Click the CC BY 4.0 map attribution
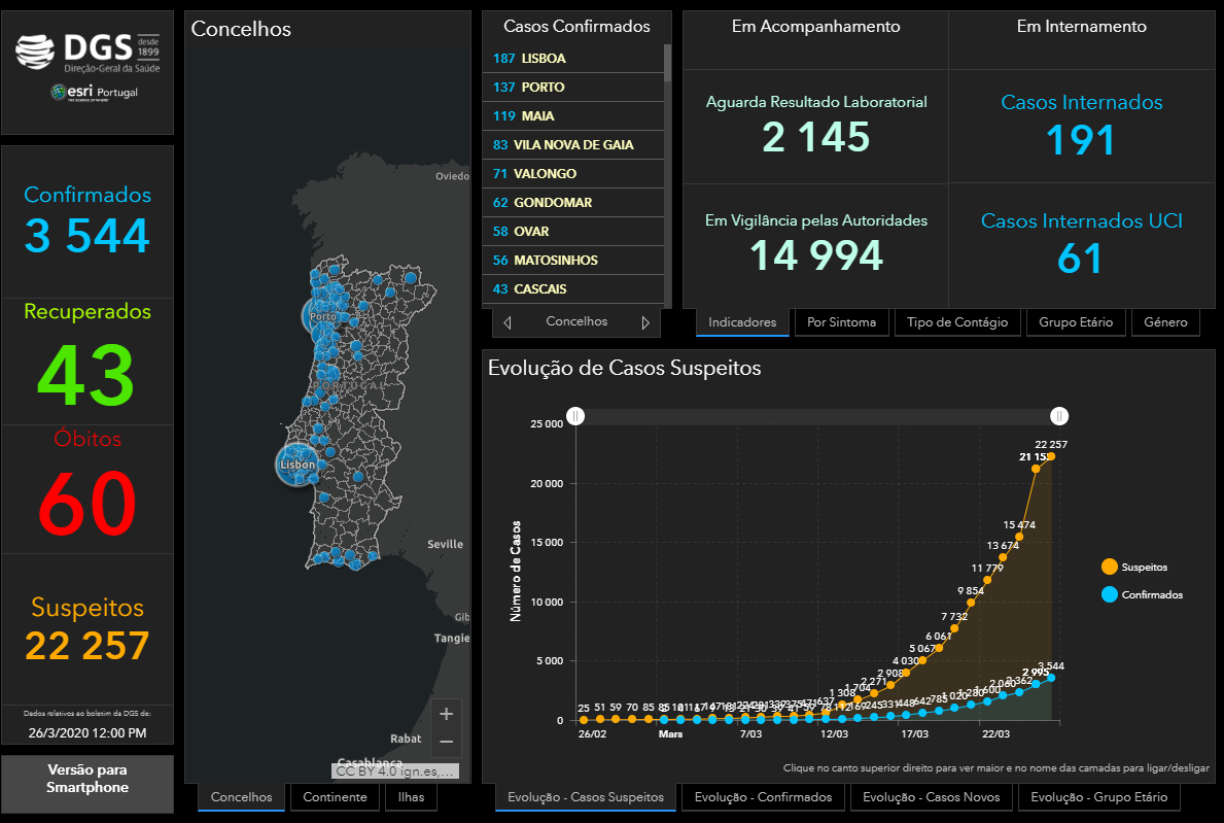The image size is (1224, 823). (396, 771)
